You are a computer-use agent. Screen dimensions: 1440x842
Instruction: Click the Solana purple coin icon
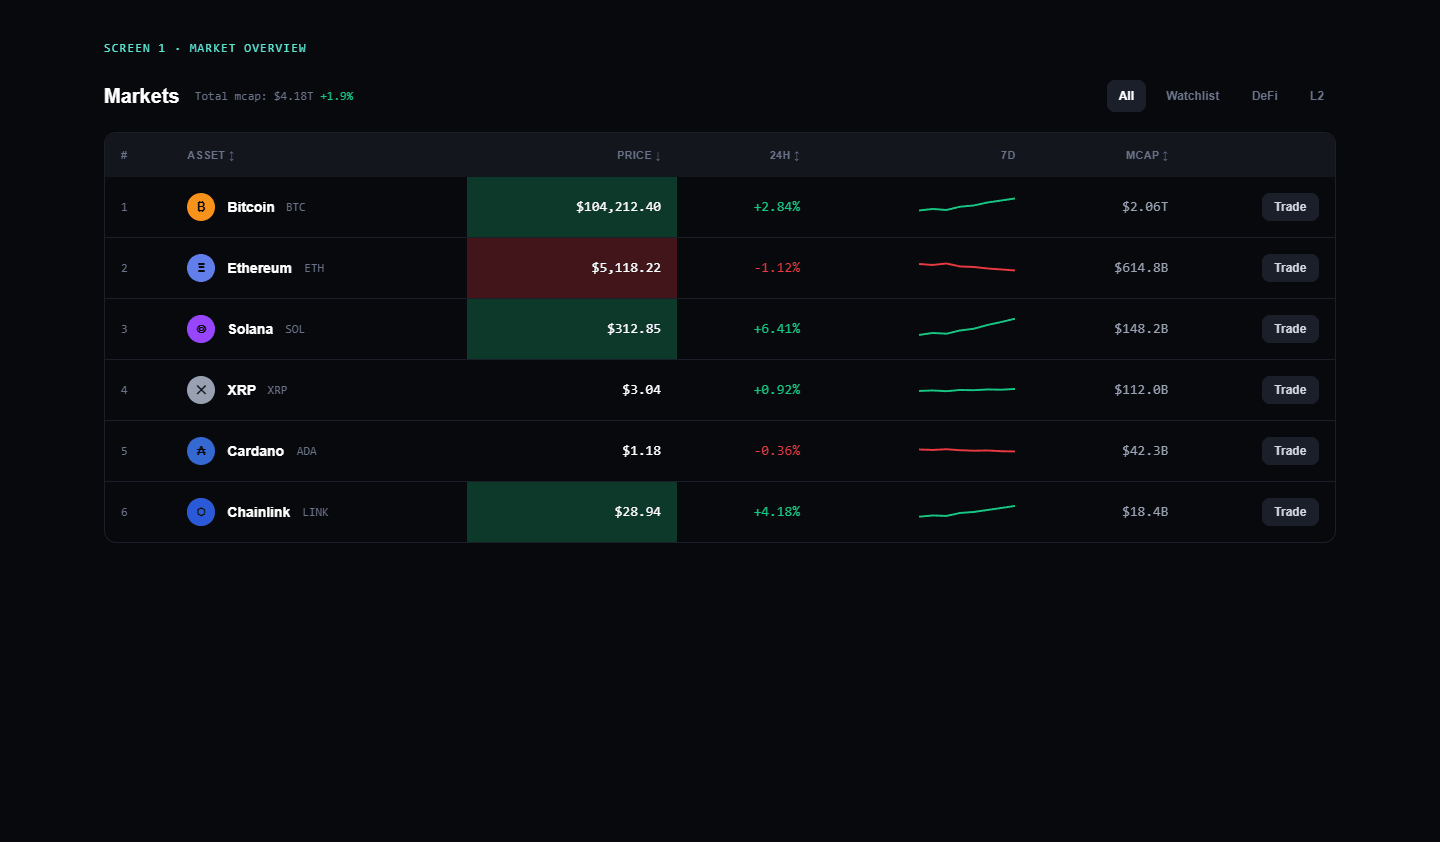click(201, 329)
